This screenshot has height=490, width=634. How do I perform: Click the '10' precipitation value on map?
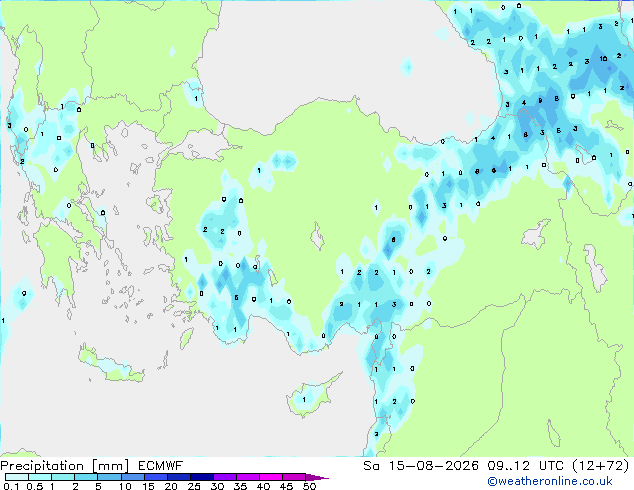(x=603, y=59)
